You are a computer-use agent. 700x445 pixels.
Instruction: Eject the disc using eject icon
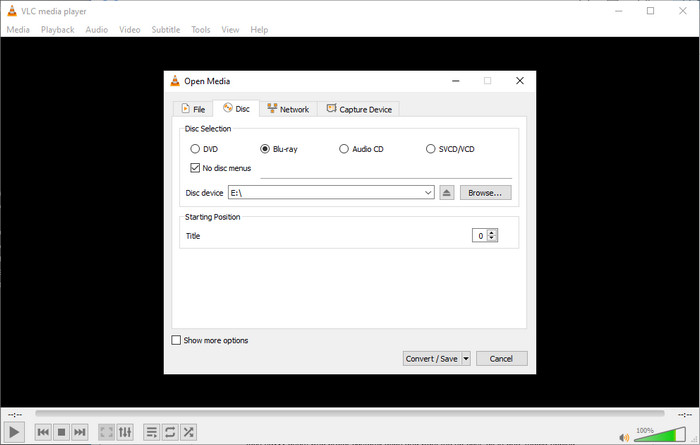[446, 193]
